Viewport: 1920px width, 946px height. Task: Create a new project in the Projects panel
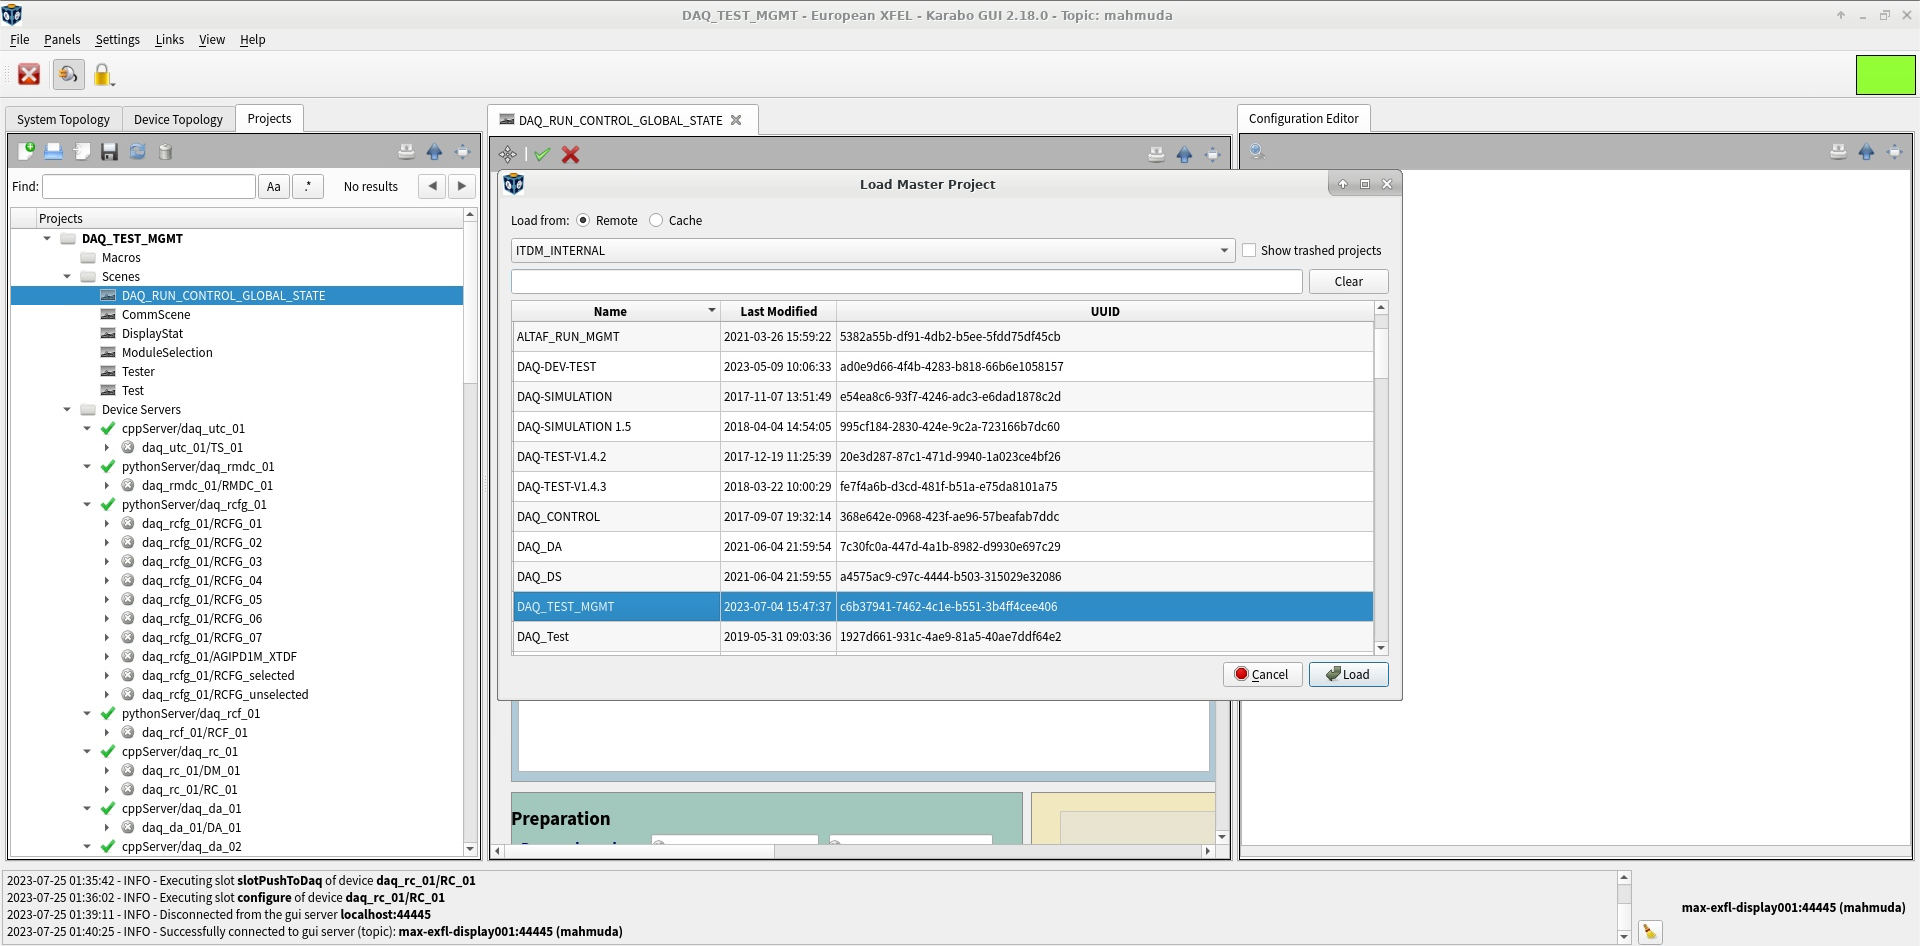(x=25, y=152)
